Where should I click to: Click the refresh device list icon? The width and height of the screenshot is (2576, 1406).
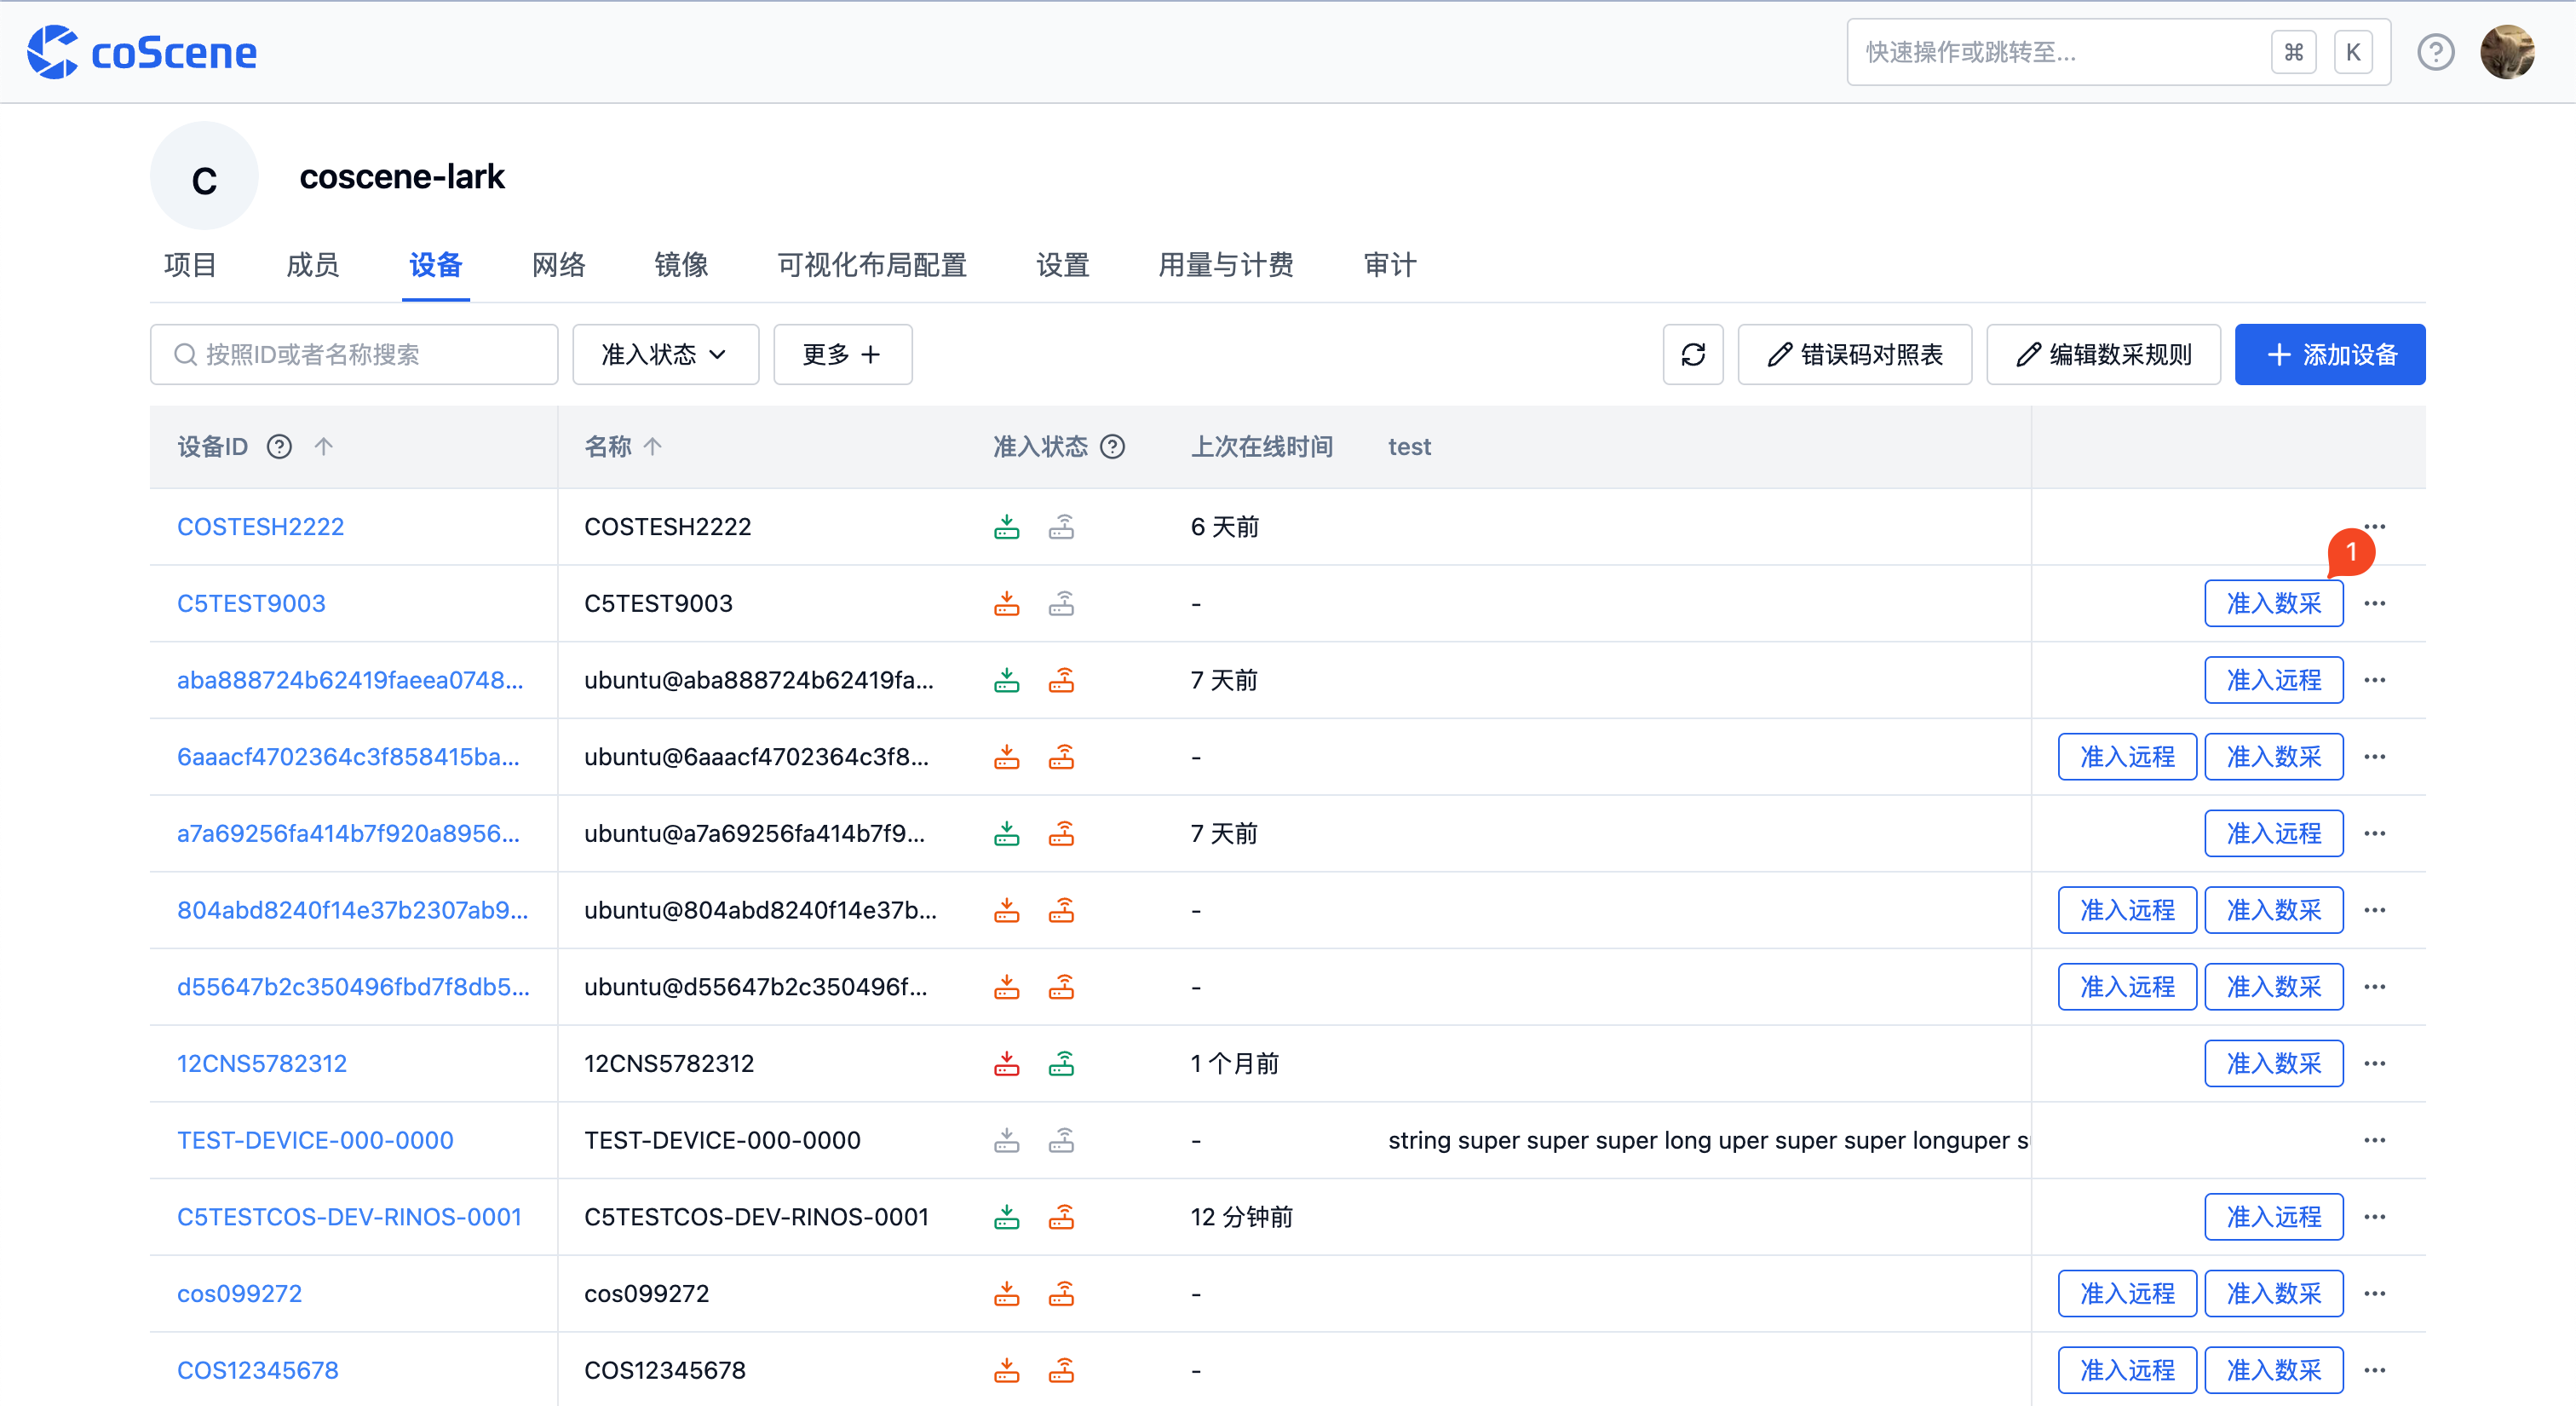point(1692,354)
